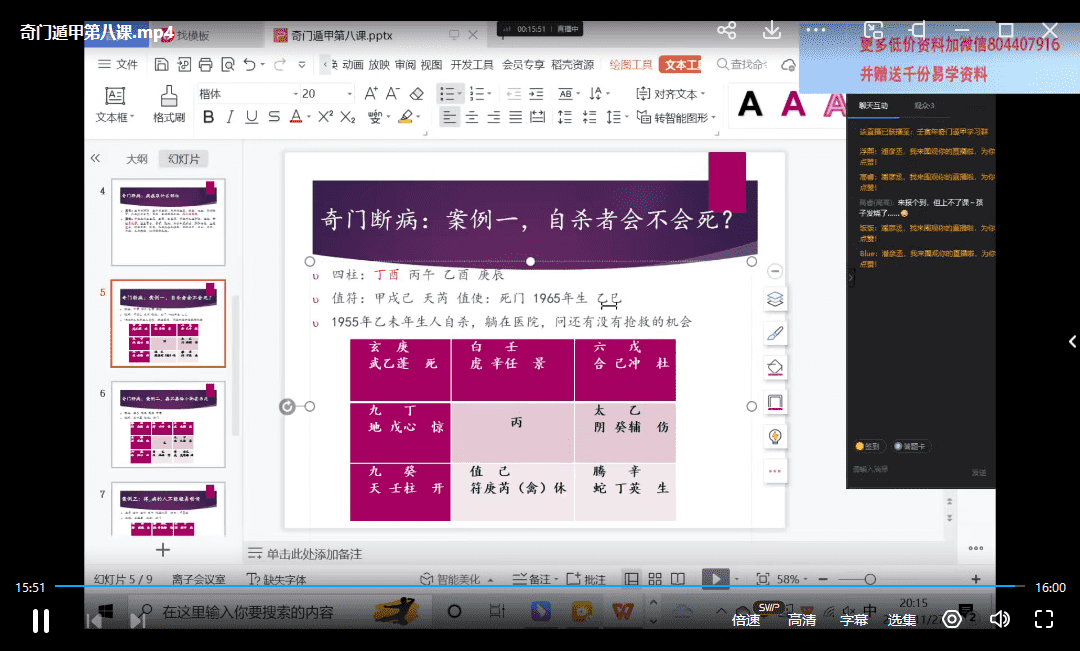Click the 字幕 subtitles button
This screenshot has width=1080, height=651.
click(853, 620)
